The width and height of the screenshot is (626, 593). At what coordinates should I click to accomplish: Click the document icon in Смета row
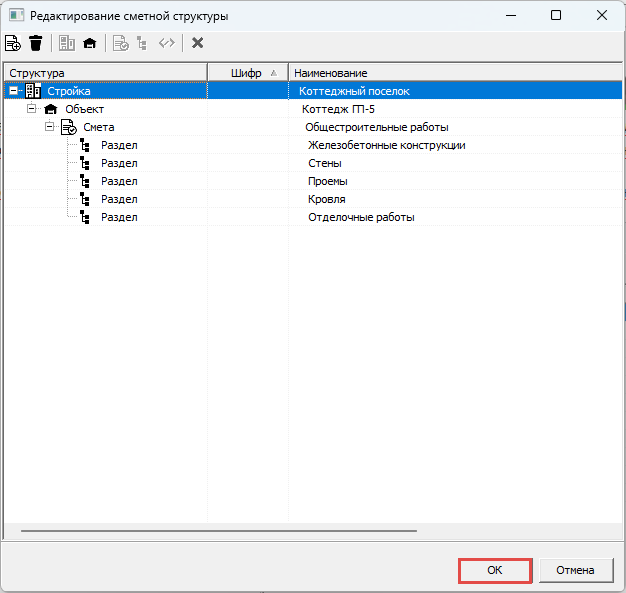[69, 127]
